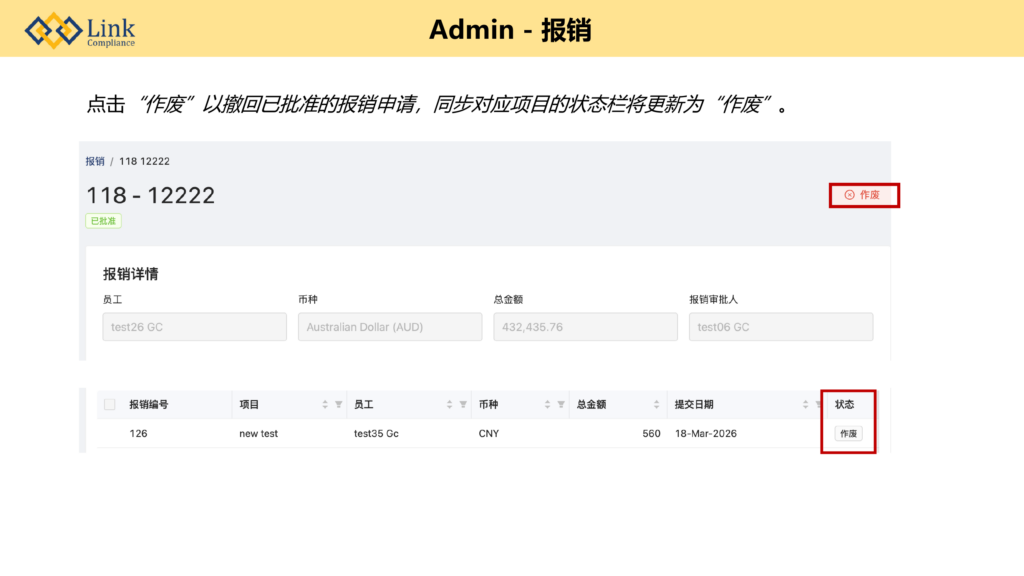The width and height of the screenshot is (1024, 576).
Task: Click the 总金额 field showing 432,435.76
Action: 585,327
